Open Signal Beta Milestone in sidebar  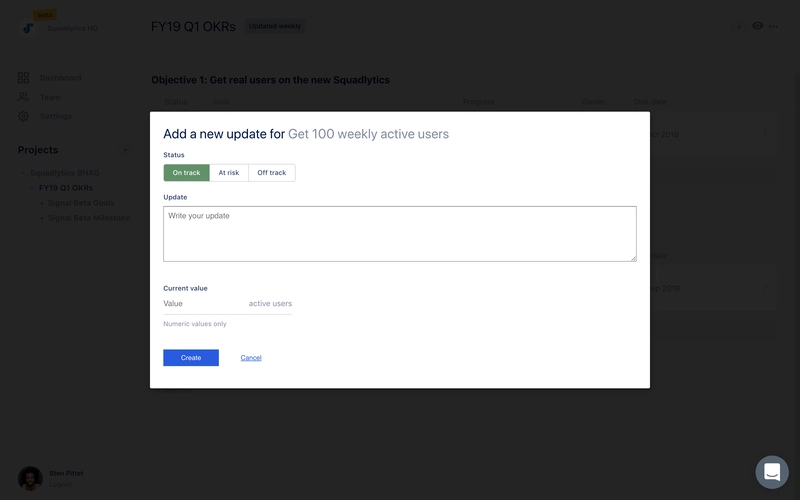(x=88, y=218)
